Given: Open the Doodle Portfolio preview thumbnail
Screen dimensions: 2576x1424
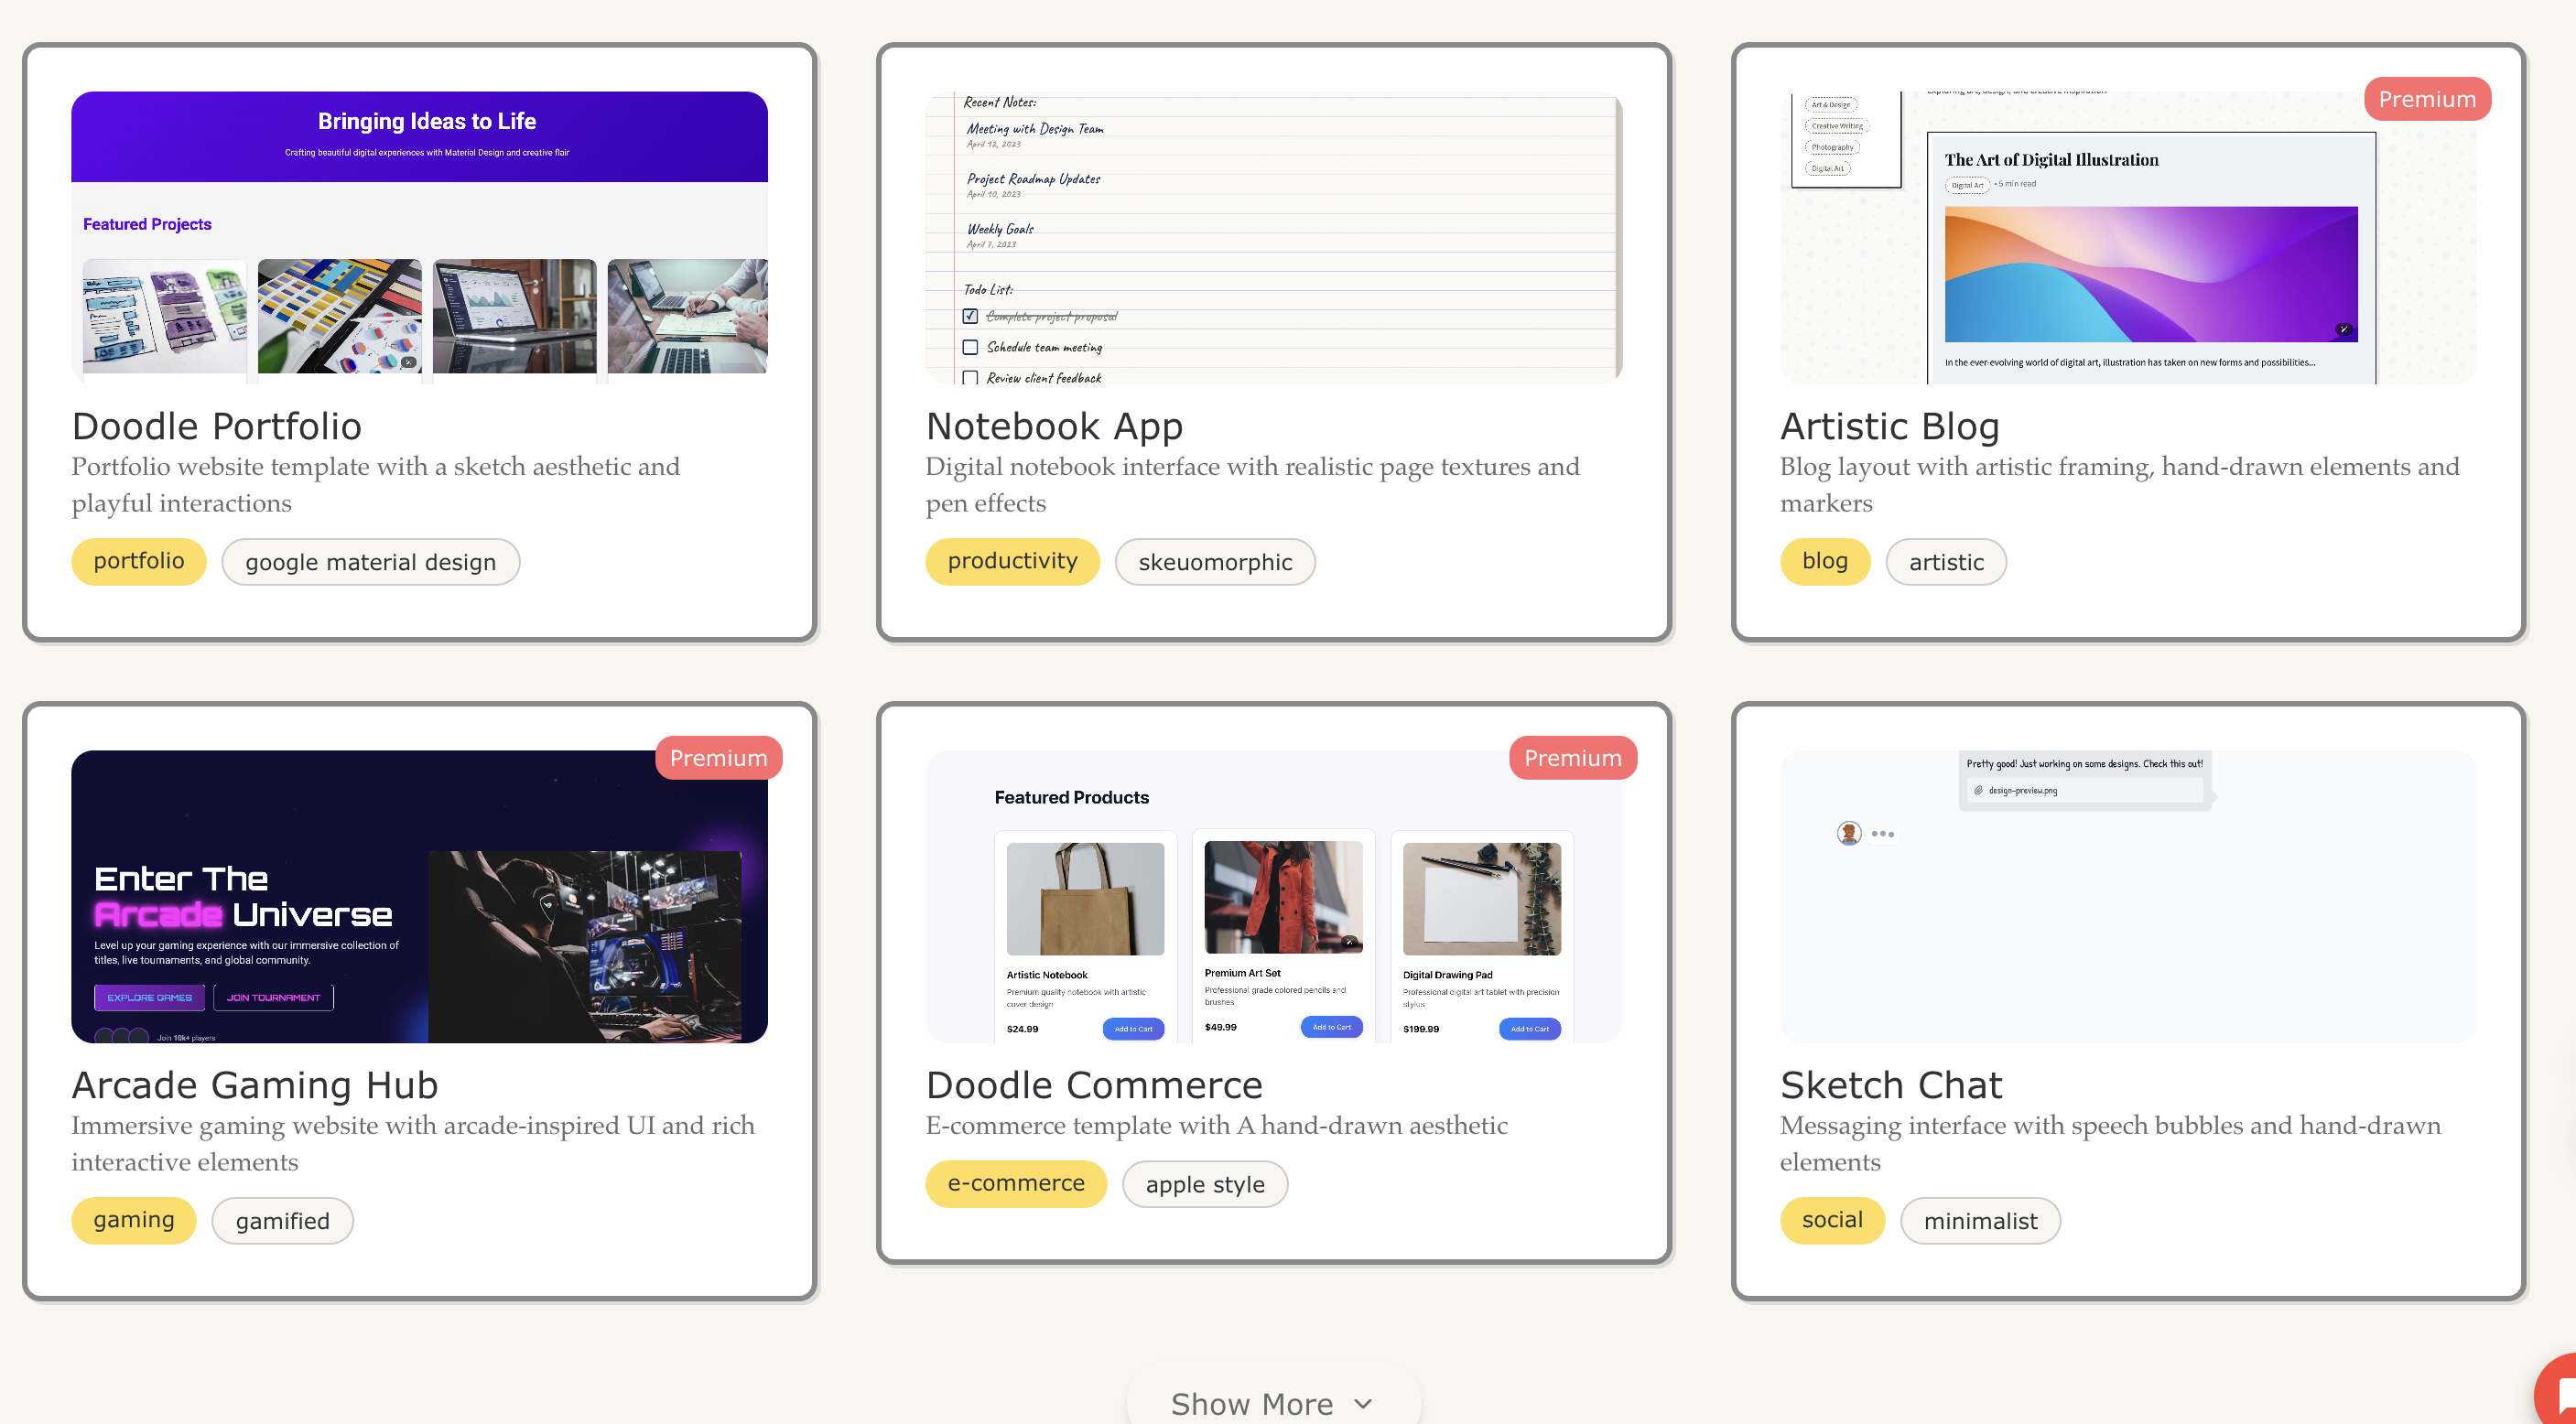Looking at the screenshot, I should pos(419,237).
